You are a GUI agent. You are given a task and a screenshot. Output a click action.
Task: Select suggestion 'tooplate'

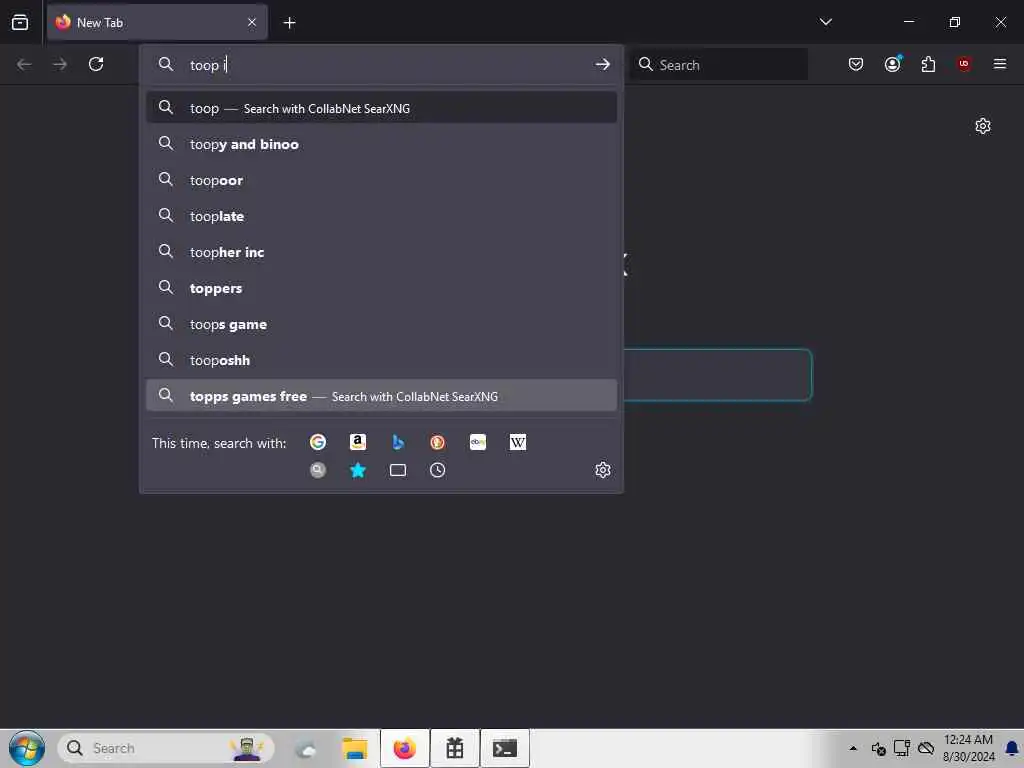coord(381,216)
